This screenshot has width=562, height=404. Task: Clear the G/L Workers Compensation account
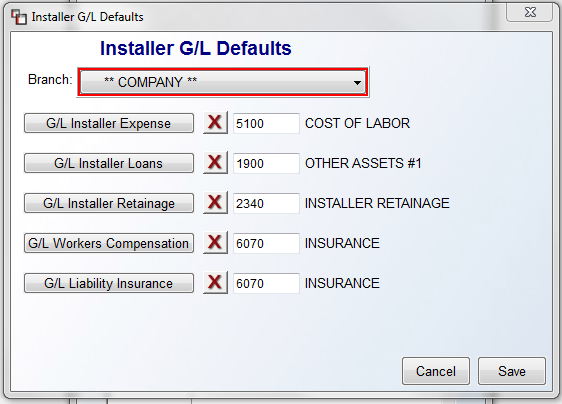215,243
